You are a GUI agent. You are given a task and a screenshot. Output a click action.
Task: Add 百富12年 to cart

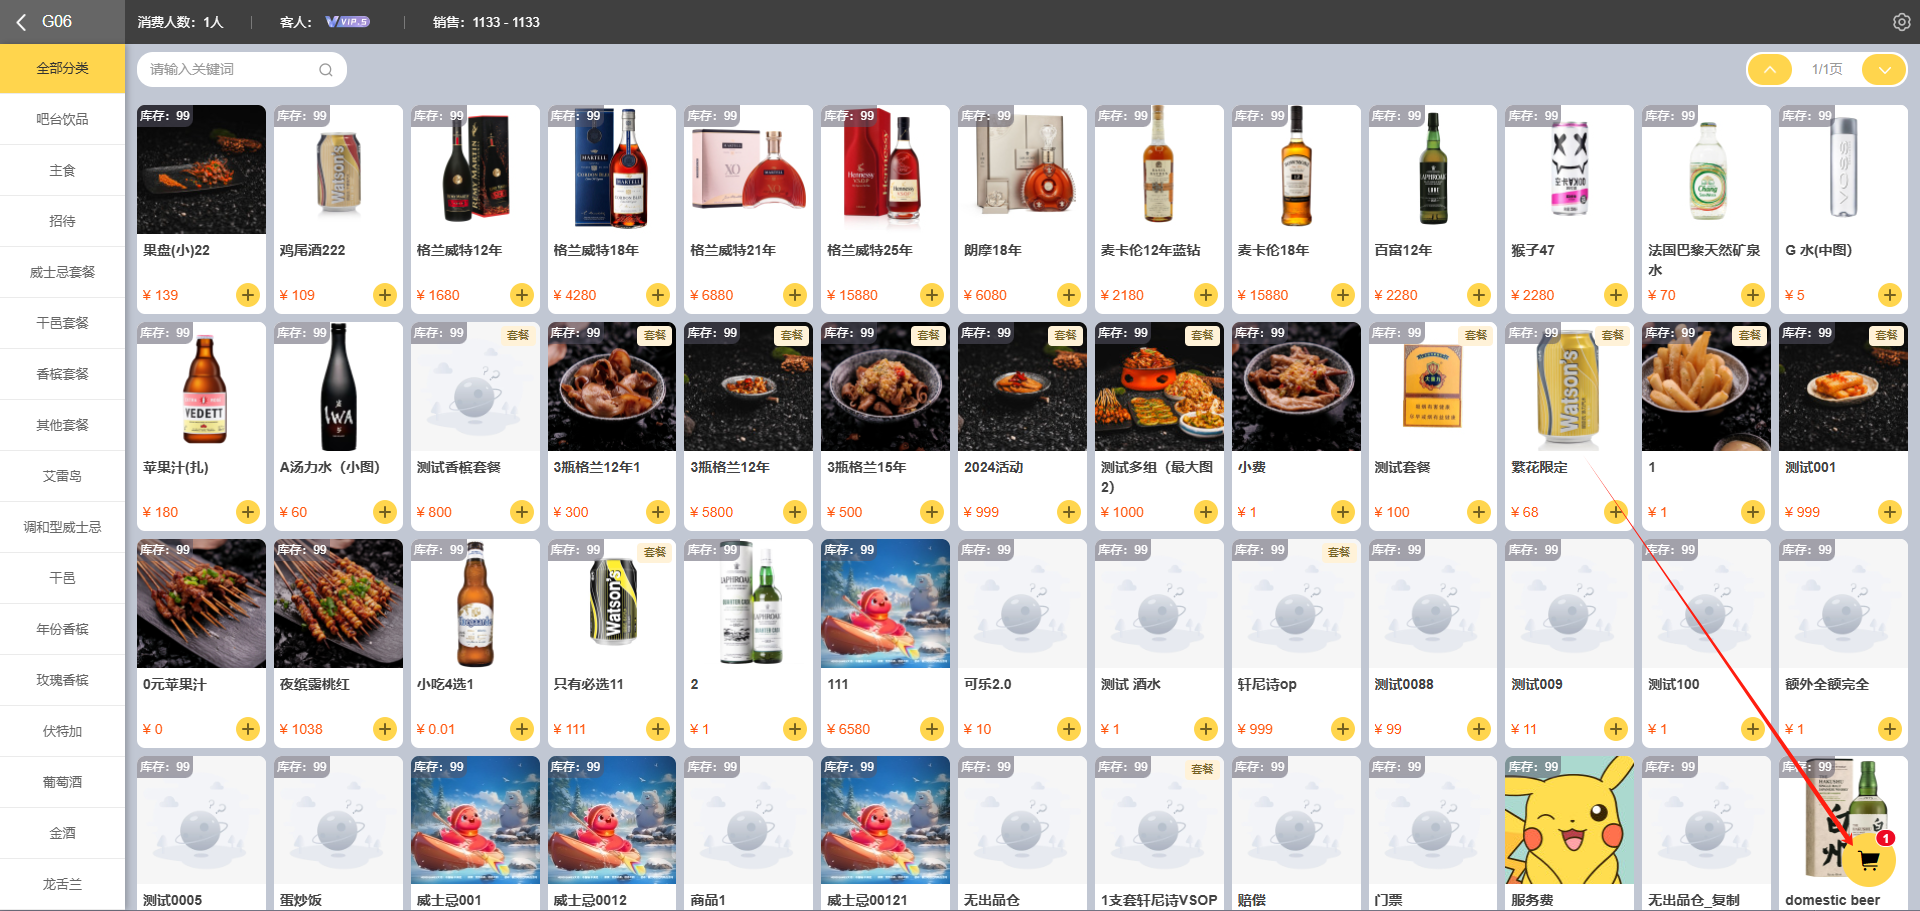(1479, 295)
